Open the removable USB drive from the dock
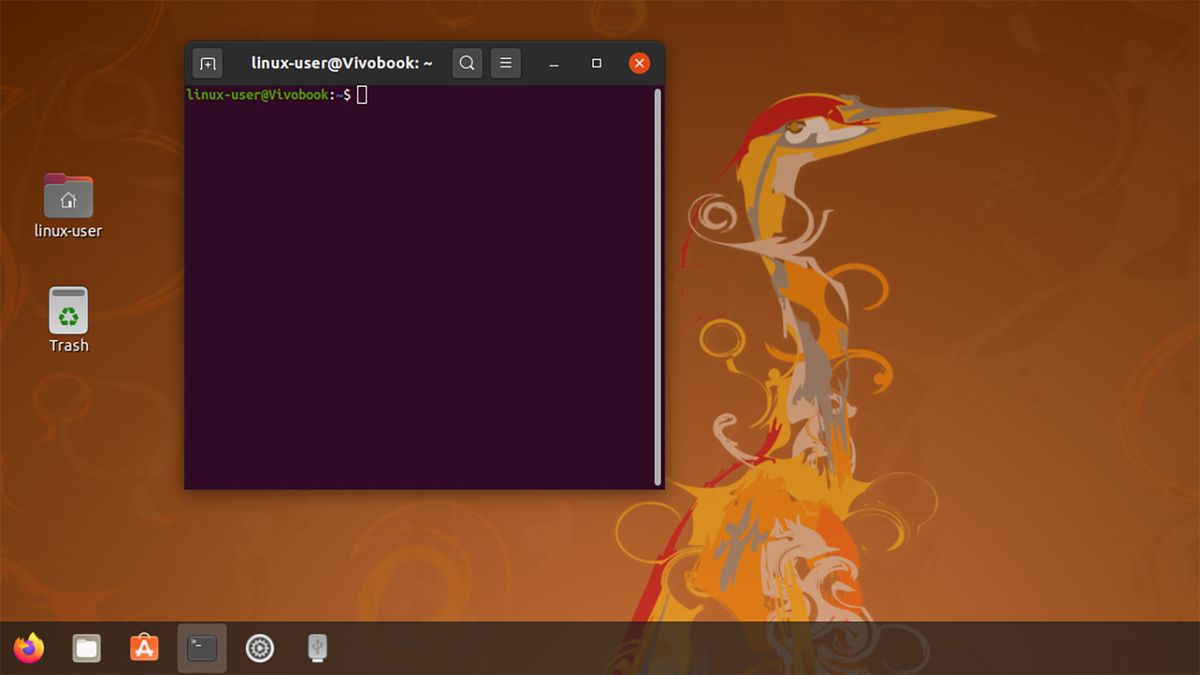1200x675 pixels. click(x=316, y=648)
